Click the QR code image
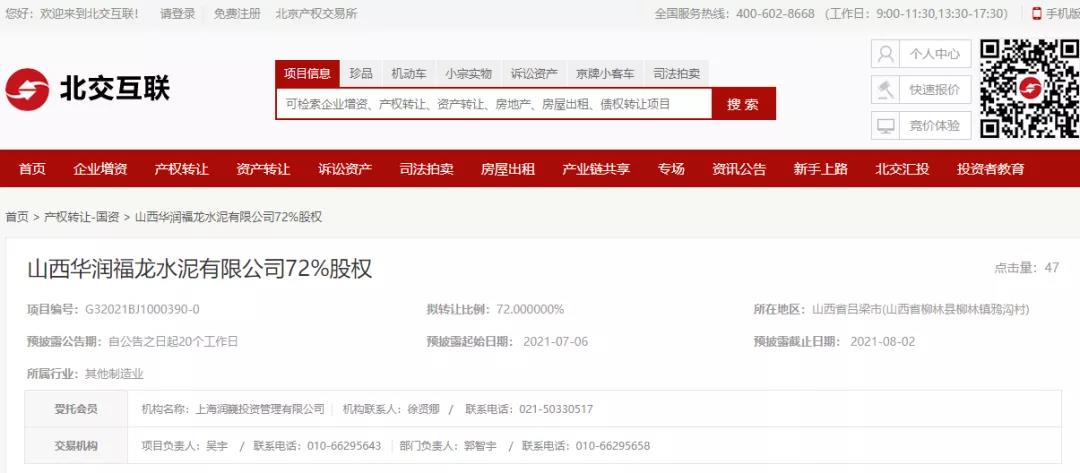 click(1029, 89)
